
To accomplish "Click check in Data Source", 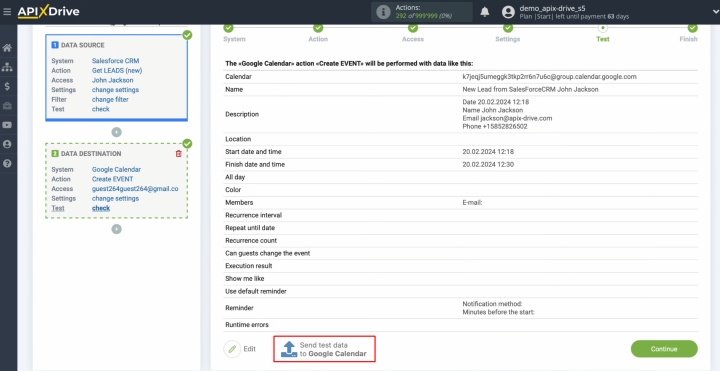I will click(101, 109).
